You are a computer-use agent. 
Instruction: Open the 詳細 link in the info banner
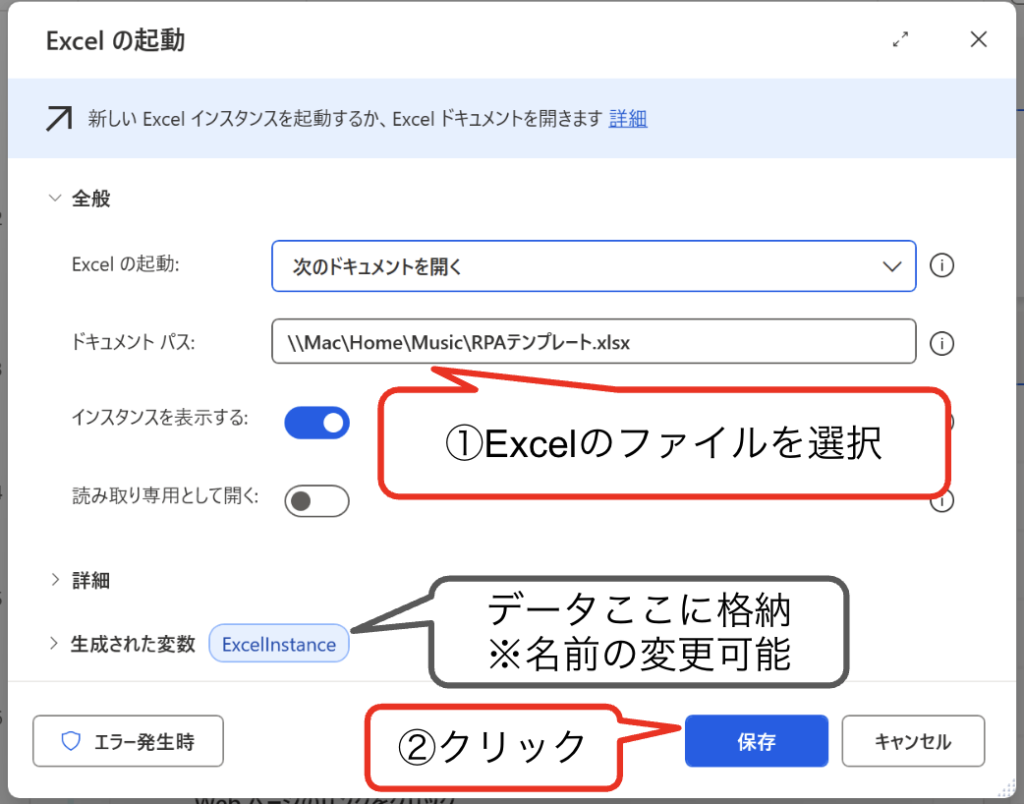tap(628, 119)
